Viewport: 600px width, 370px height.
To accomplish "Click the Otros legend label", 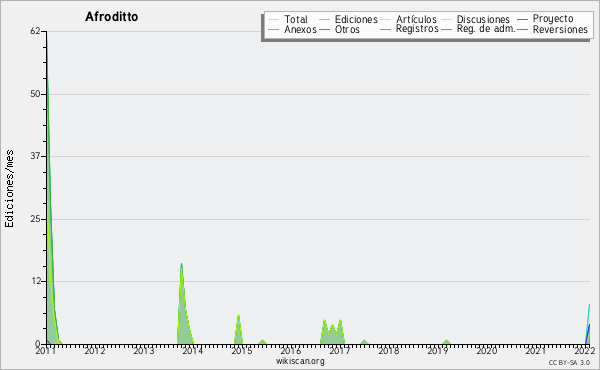I will (347, 29).
